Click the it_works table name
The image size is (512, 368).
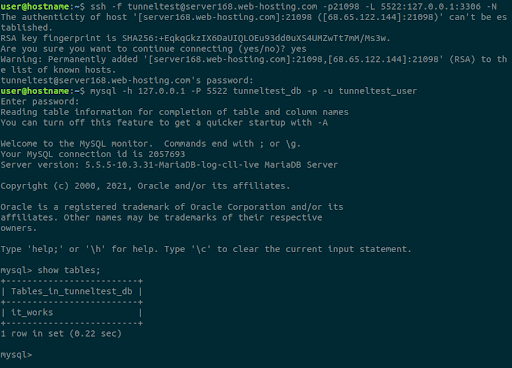click(x=32, y=312)
